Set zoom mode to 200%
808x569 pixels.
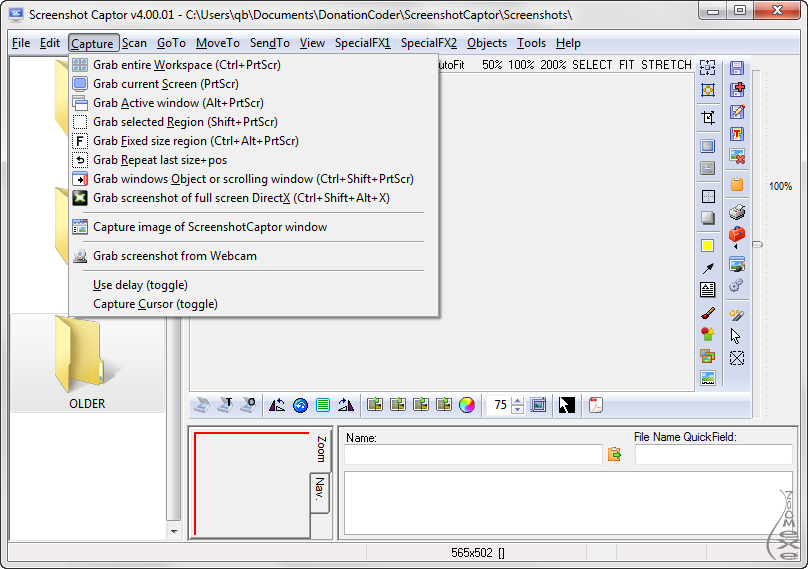coord(553,65)
